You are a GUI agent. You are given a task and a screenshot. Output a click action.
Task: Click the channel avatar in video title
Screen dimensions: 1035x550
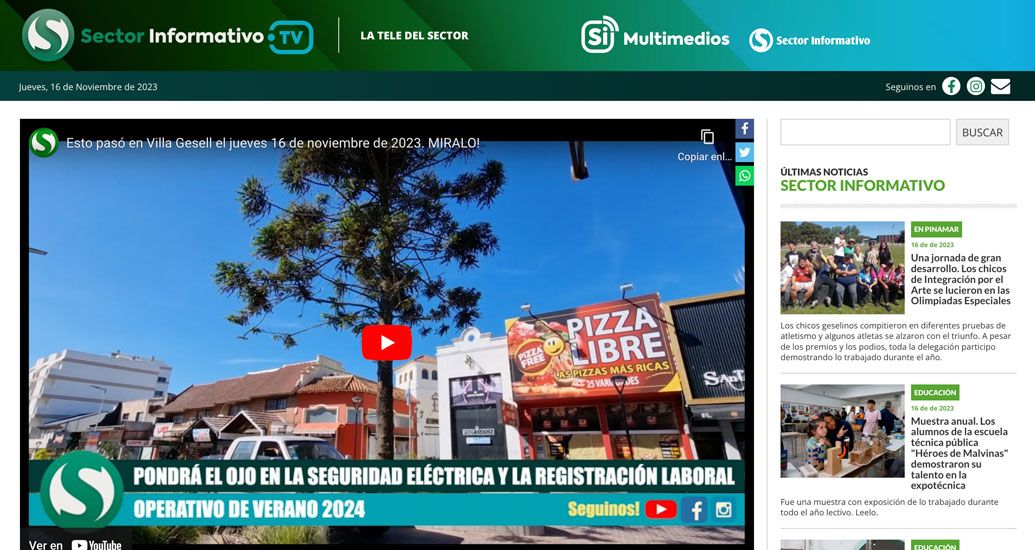pyautogui.click(x=44, y=143)
